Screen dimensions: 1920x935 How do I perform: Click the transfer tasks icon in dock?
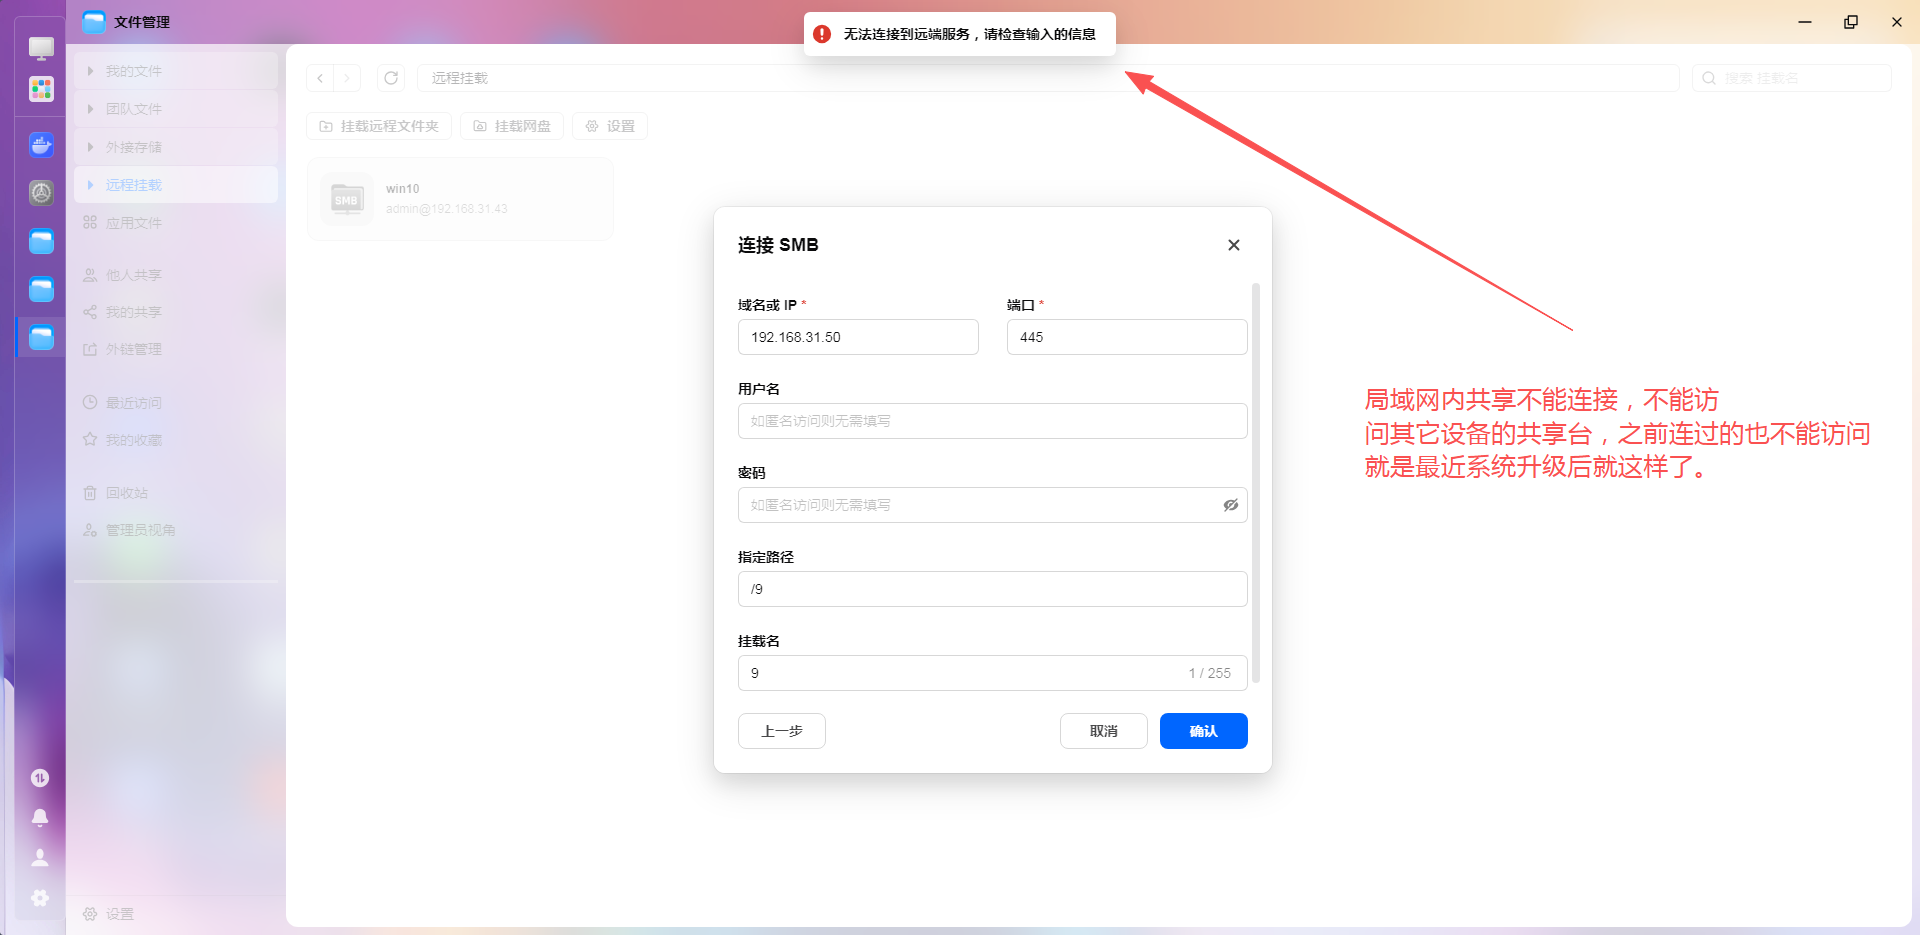(40, 778)
